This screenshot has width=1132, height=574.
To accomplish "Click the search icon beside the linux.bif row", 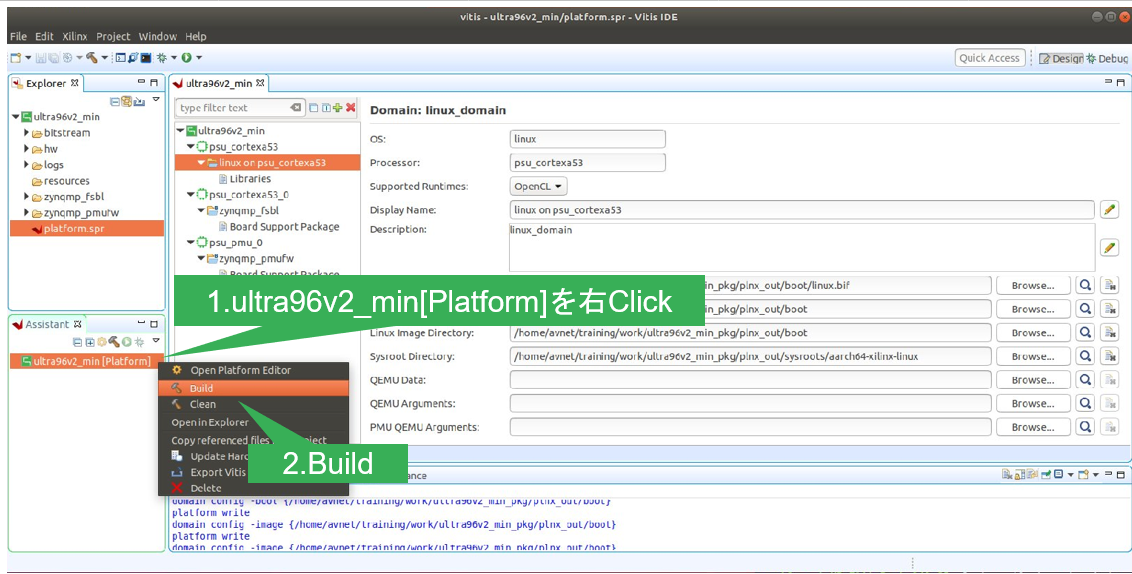I will point(1084,285).
